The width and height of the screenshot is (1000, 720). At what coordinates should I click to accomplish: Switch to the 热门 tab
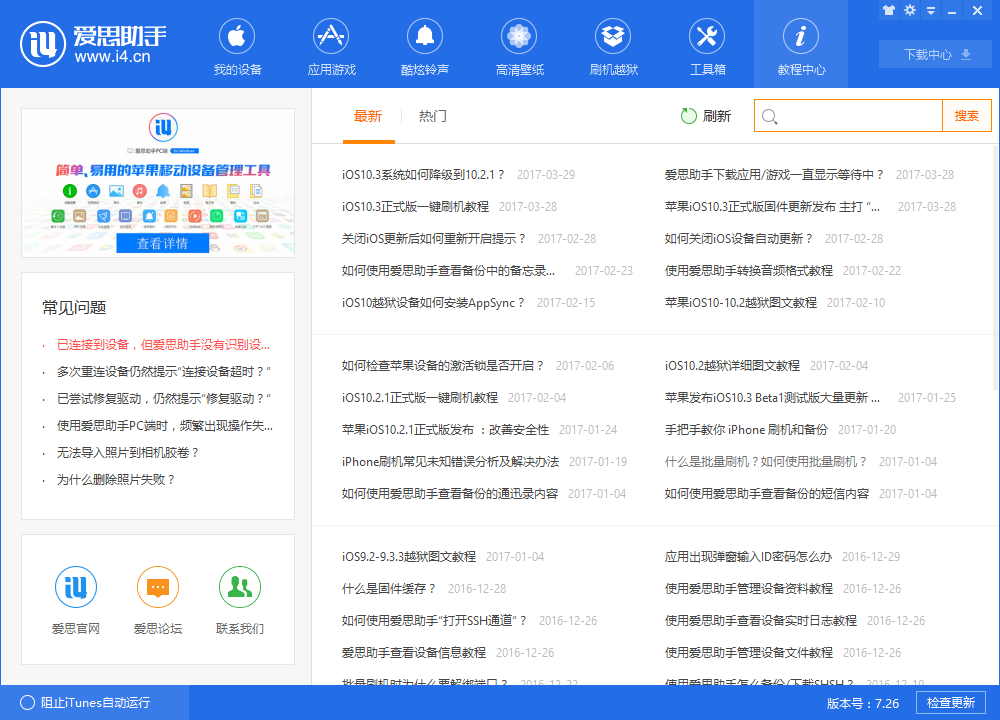coord(432,116)
